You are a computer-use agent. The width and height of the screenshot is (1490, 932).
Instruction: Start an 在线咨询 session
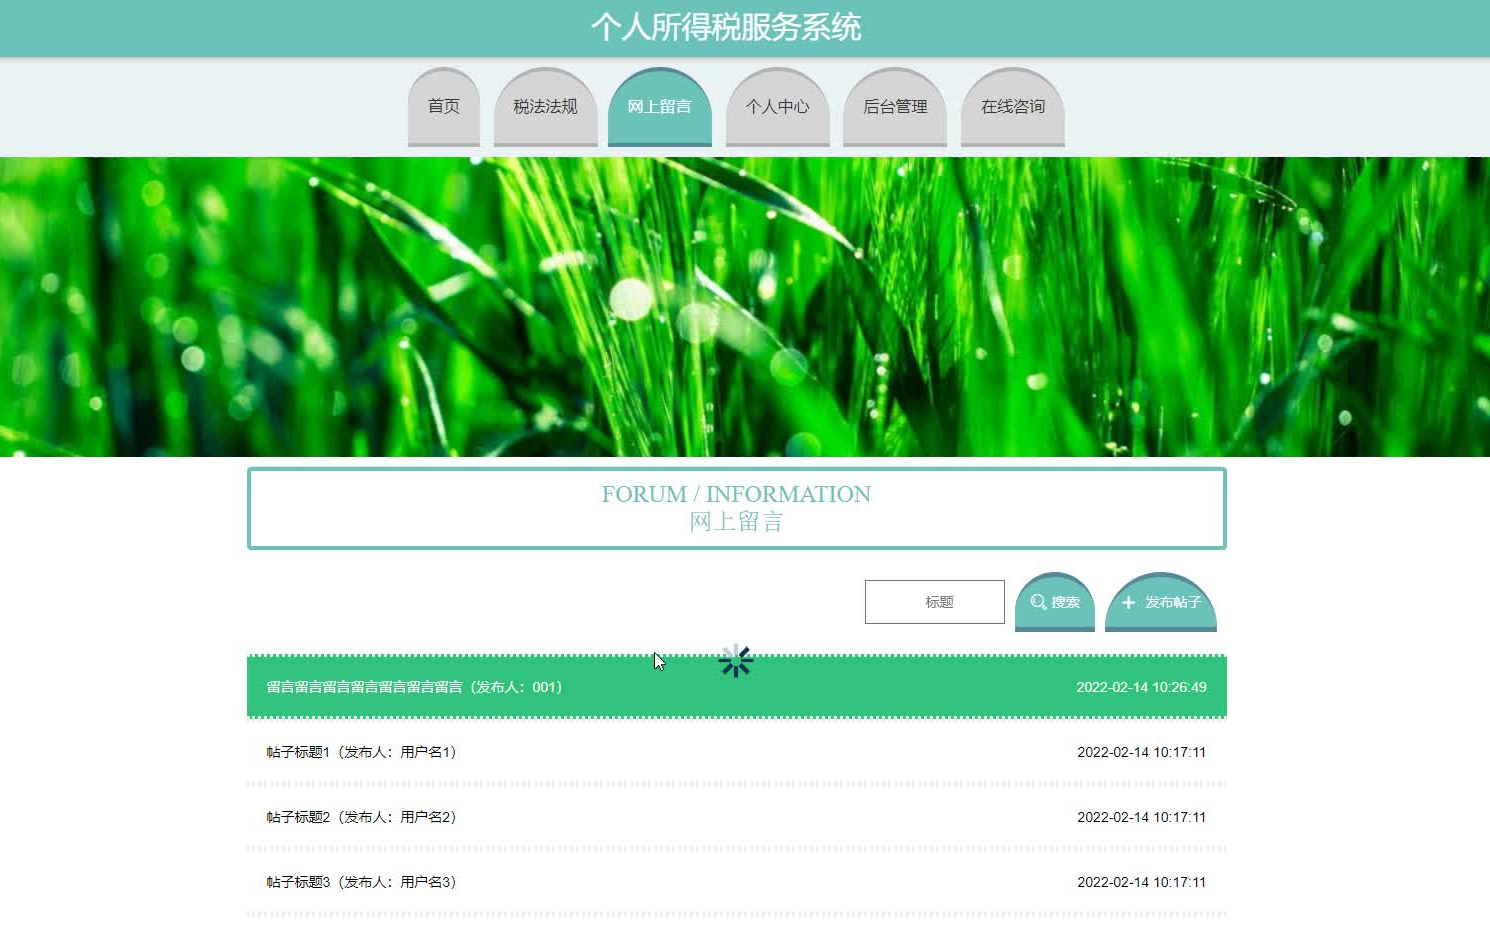click(x=1013, y=105)
